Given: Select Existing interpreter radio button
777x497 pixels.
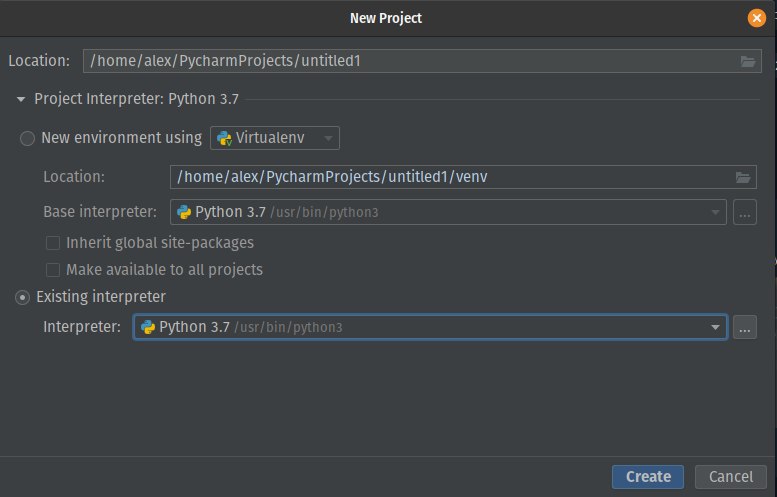Looking at the screenshot, I should point(22,297).
